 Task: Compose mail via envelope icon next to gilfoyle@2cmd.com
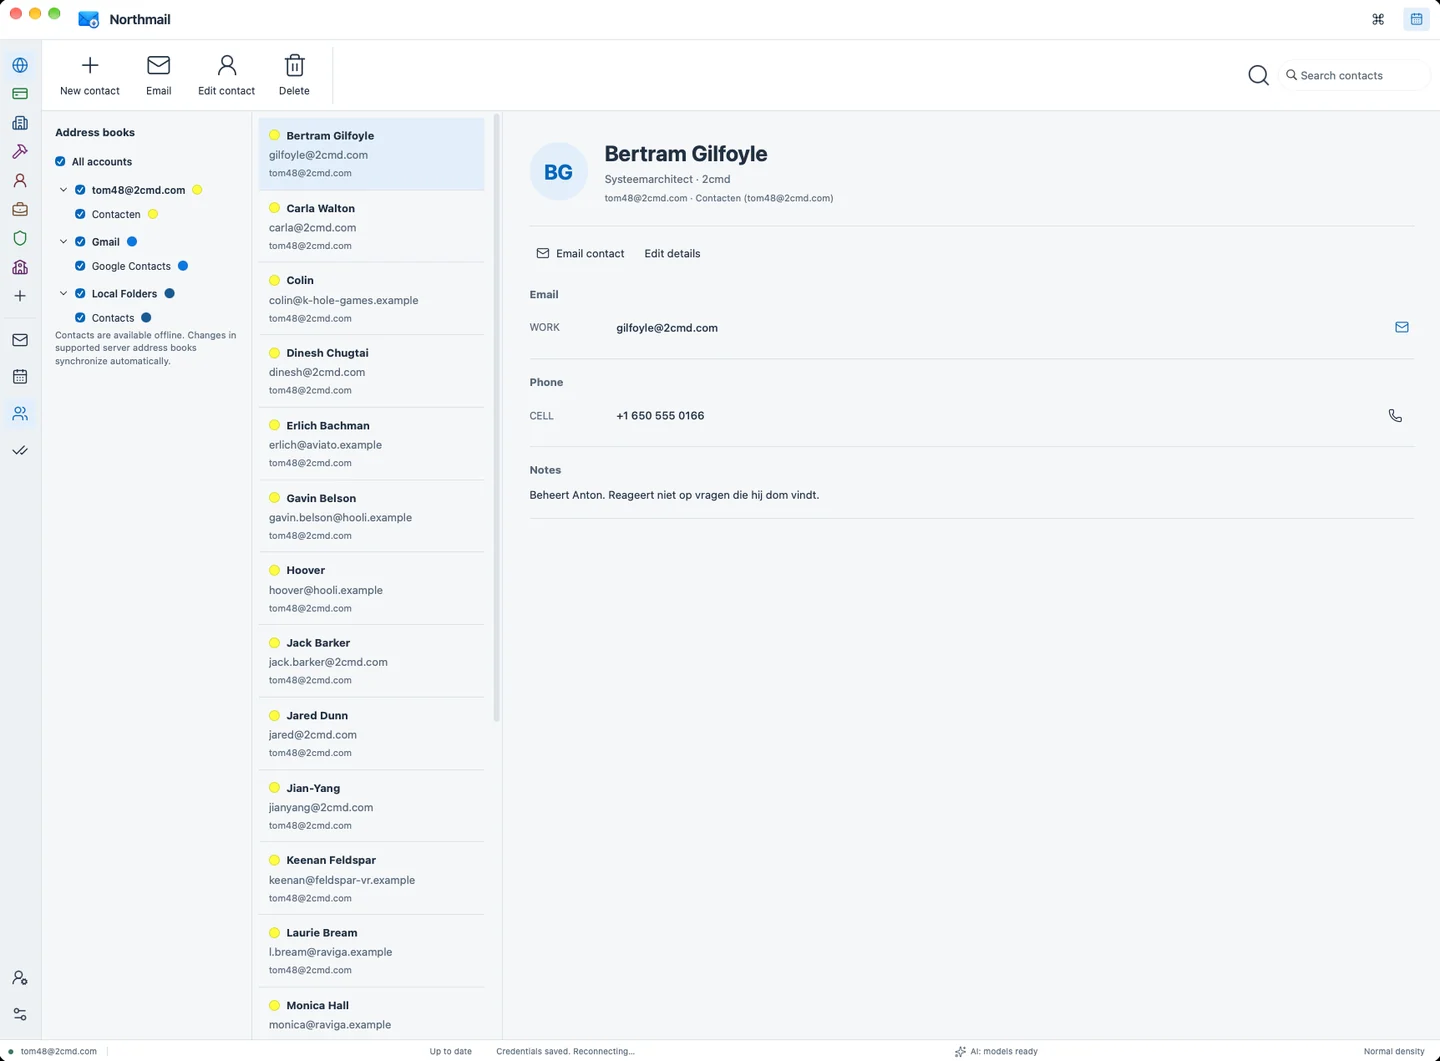[1402, 327]
